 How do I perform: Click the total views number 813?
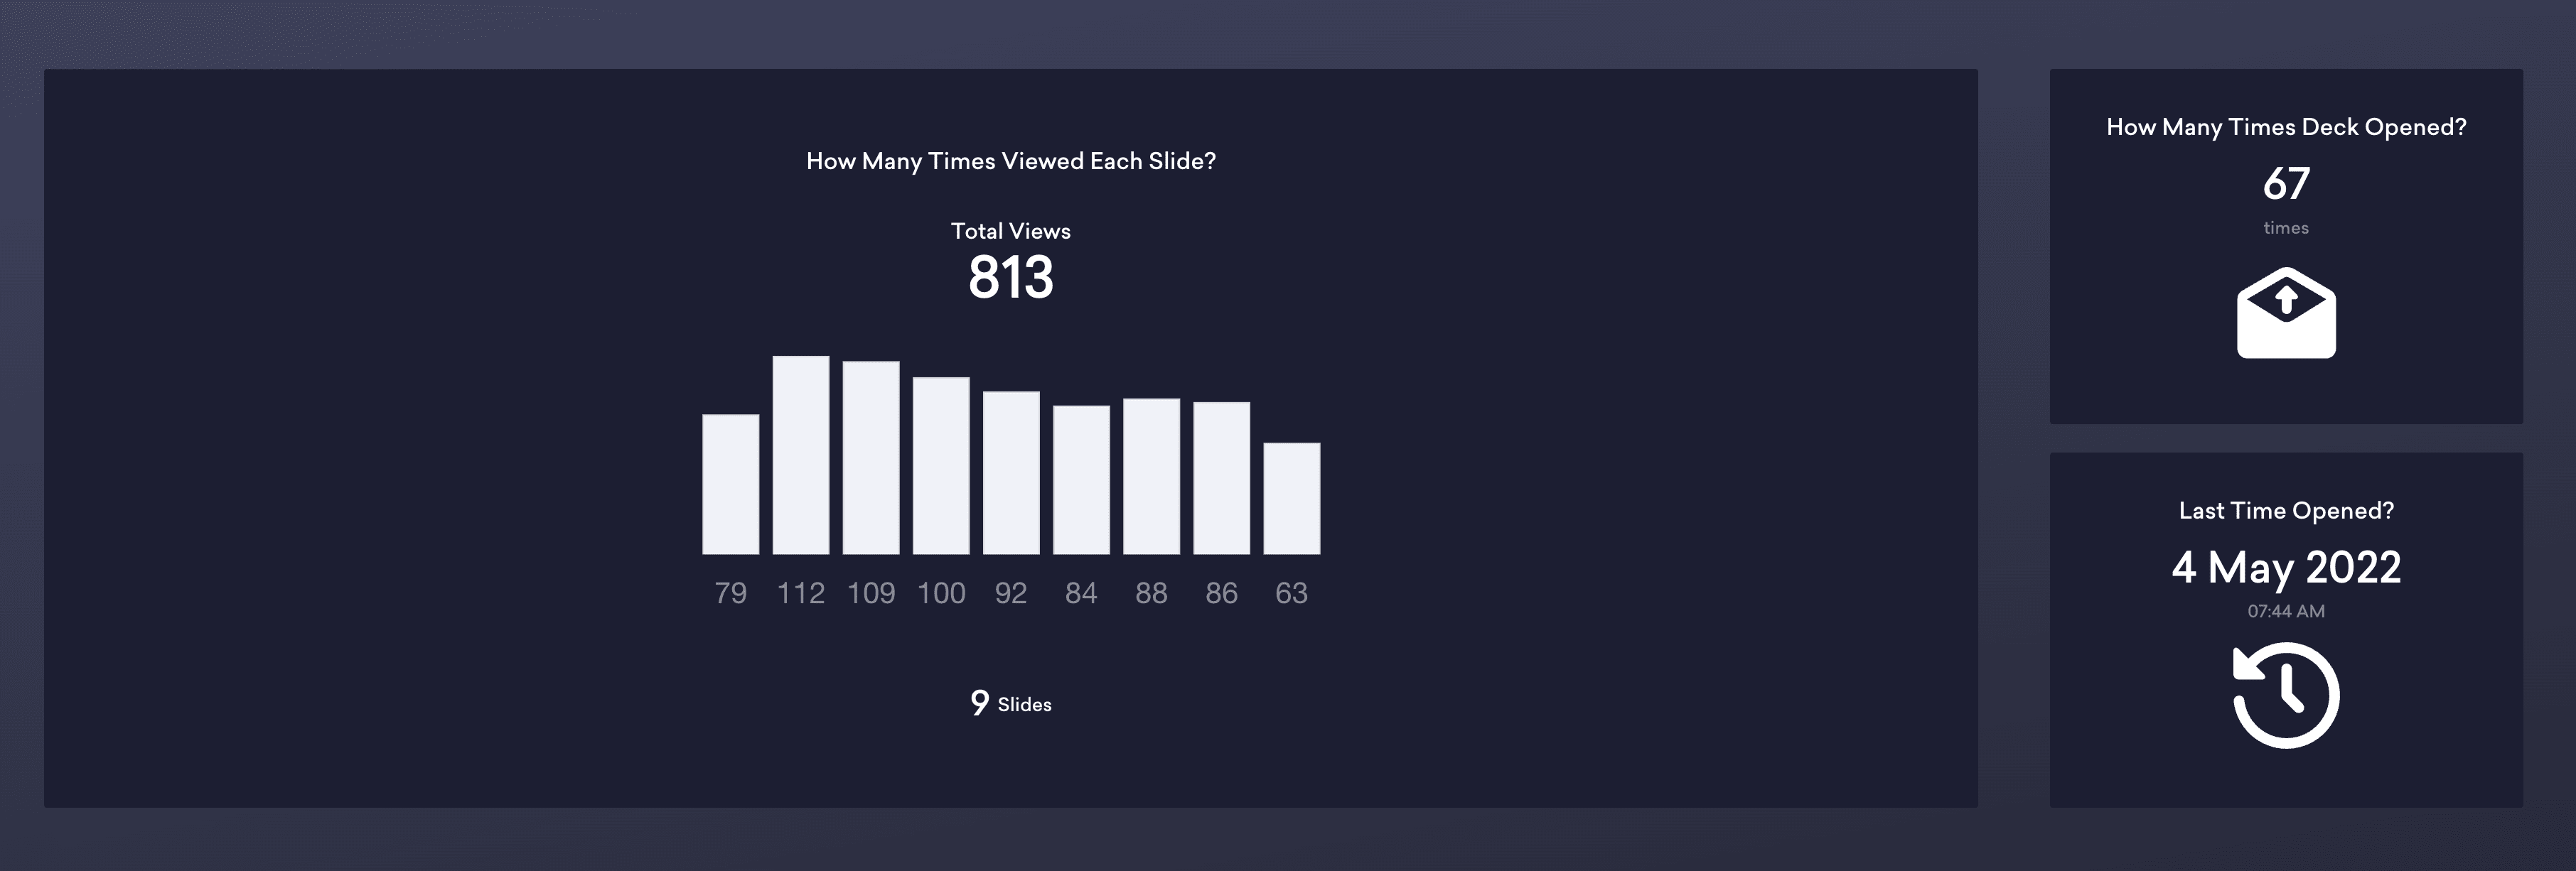[x=1011, y=277]
